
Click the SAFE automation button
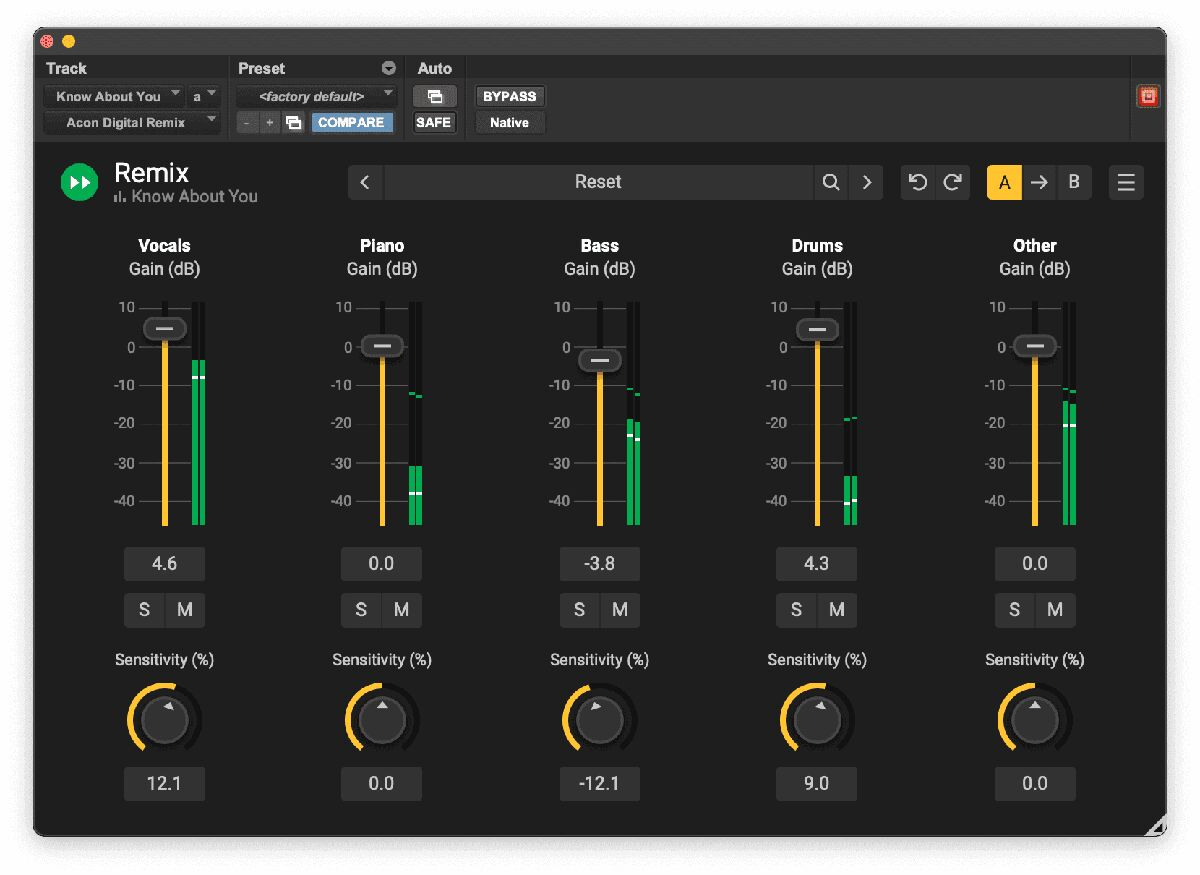point(434,123)
